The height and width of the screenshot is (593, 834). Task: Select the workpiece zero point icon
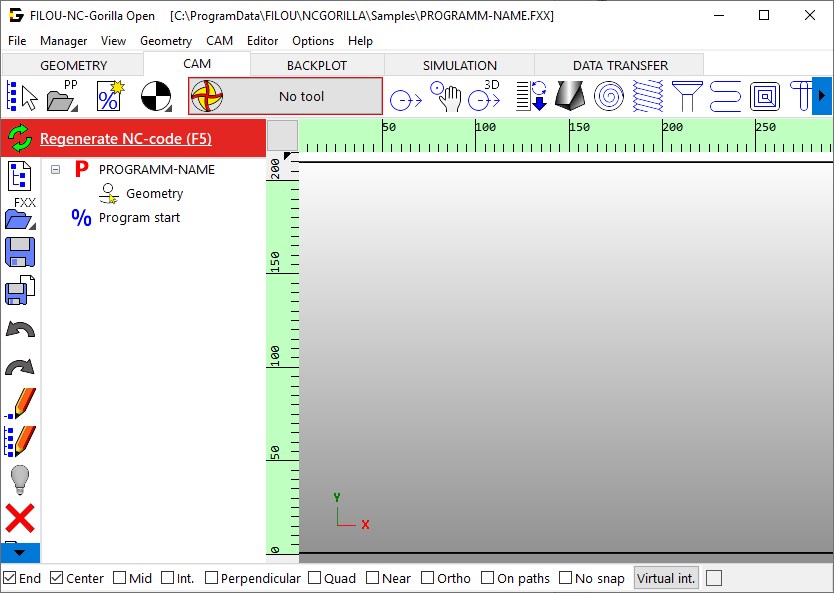(x=156, y=96)
